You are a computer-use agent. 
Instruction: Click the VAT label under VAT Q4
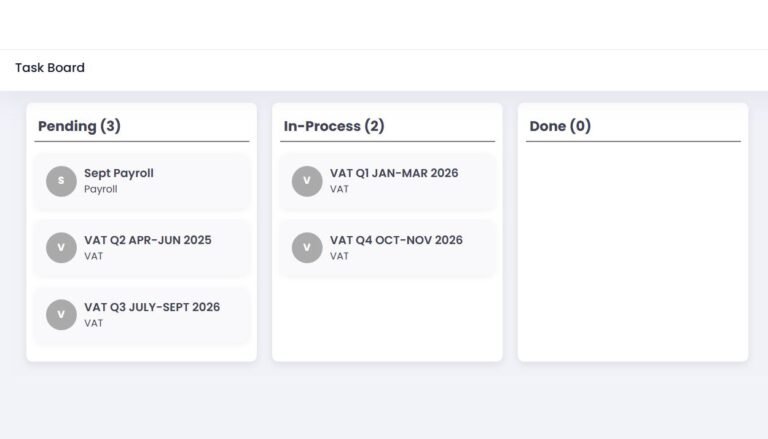pyautogui.click(x=340, y=256)
